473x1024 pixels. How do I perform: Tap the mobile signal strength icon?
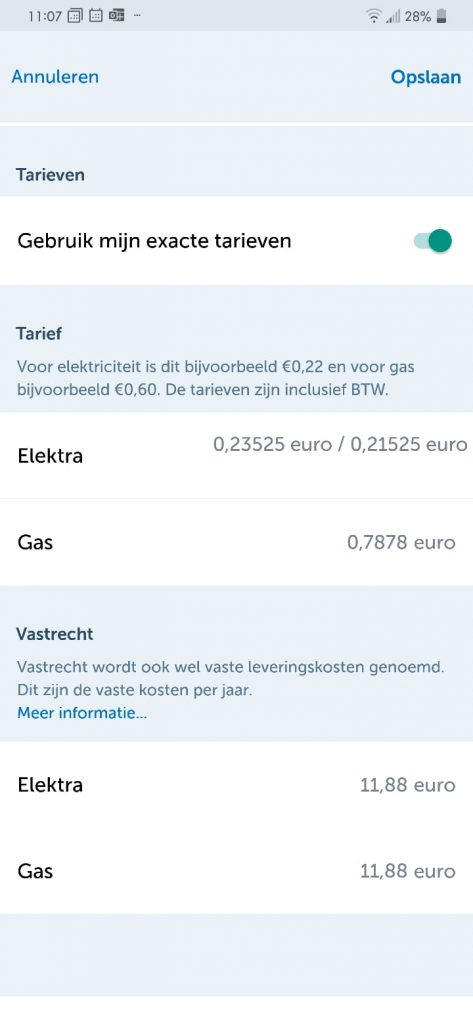click(393, 17)
